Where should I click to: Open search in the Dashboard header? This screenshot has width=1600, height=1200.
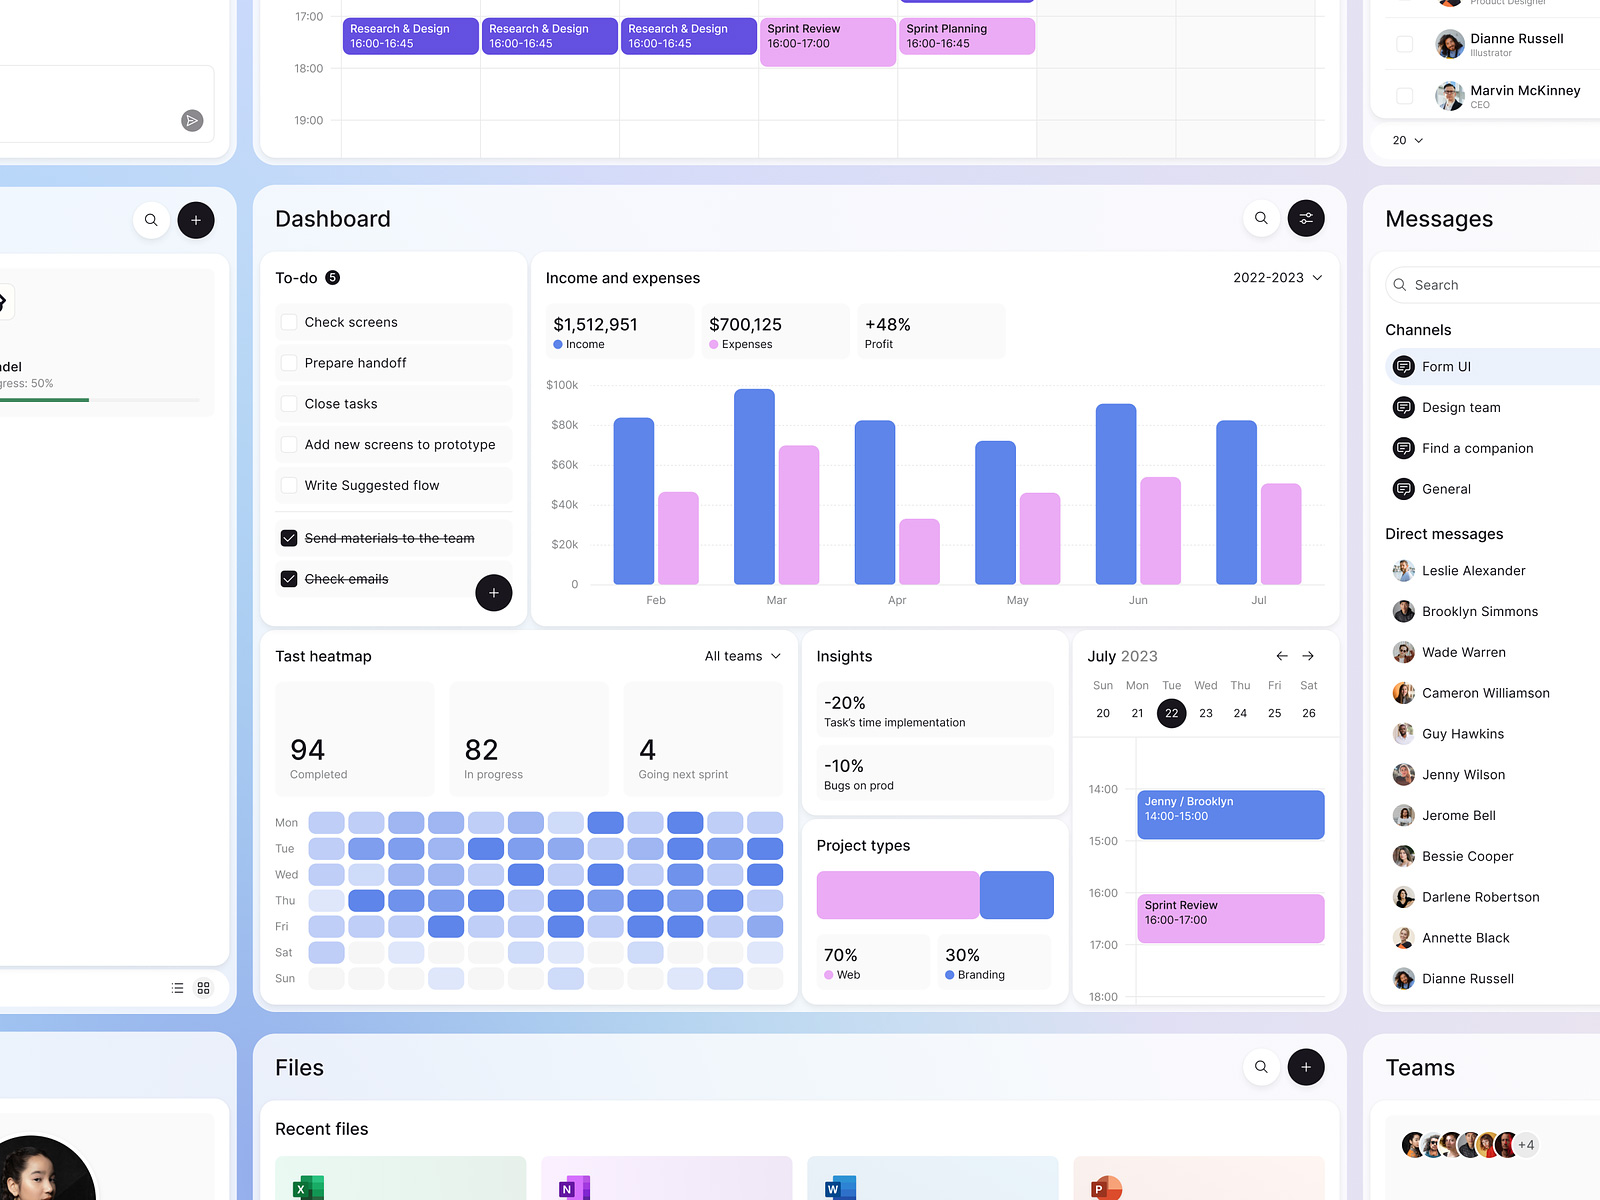tap(1261, 218)
